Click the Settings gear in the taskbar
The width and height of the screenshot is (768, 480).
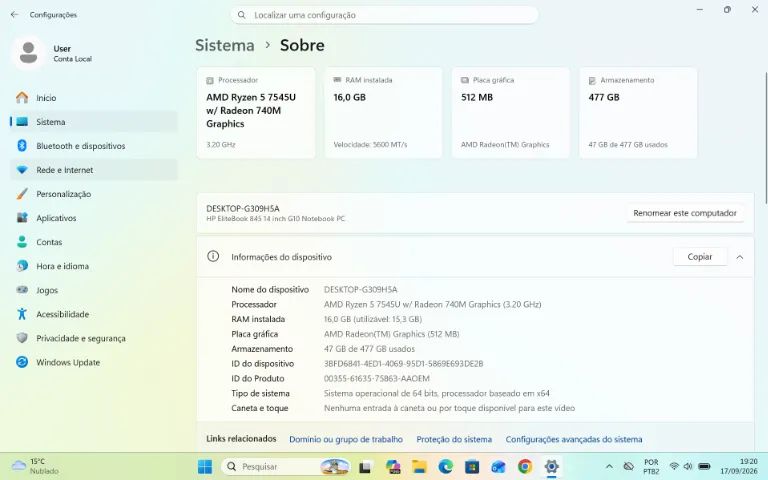tap(551, 467)
